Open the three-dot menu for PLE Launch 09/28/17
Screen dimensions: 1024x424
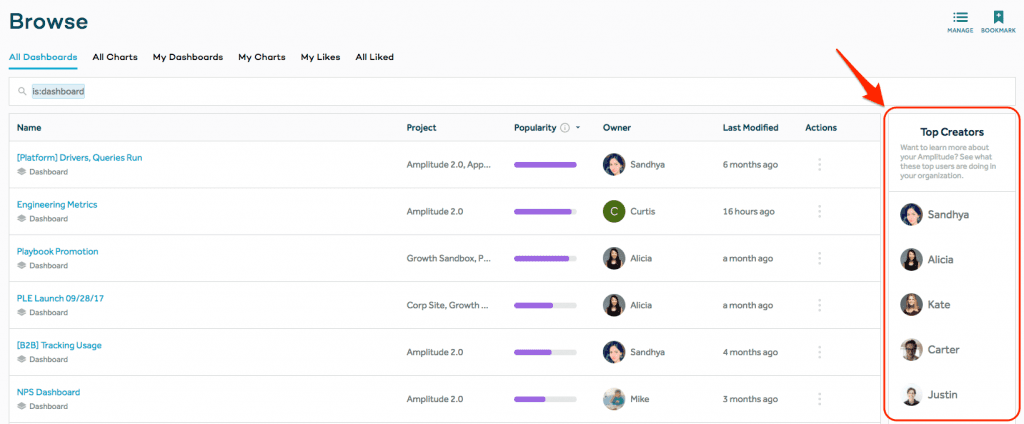pos(819,305)
